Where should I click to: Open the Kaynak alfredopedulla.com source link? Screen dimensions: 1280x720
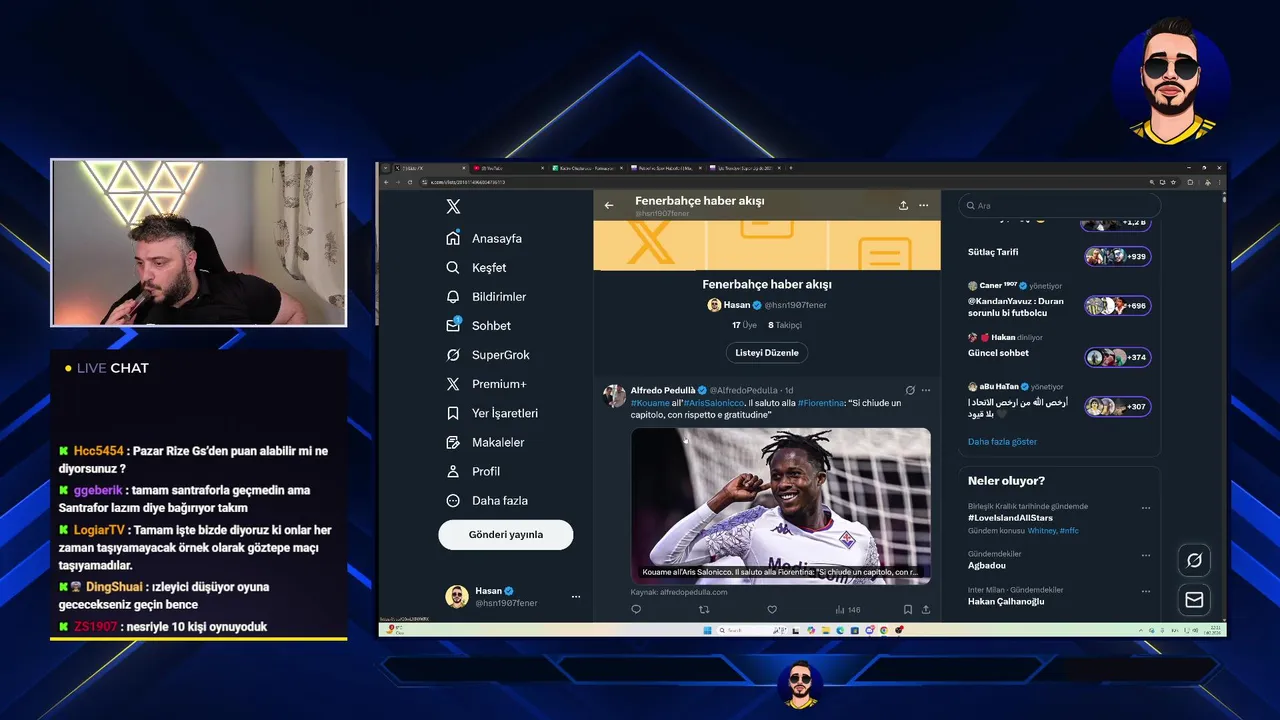pyautogui.click(x=679, y=592)
